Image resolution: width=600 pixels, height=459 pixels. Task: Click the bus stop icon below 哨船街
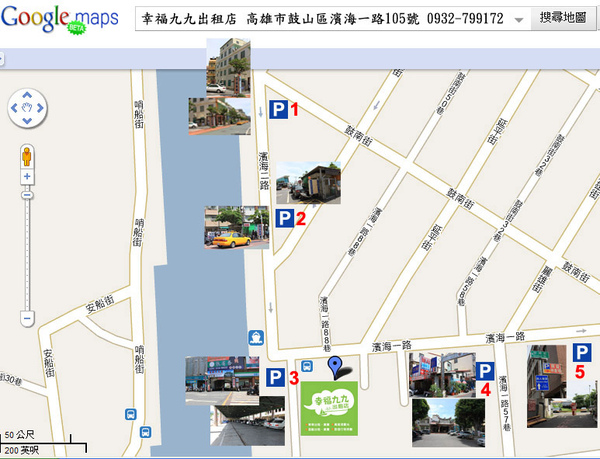coord(130,414)
